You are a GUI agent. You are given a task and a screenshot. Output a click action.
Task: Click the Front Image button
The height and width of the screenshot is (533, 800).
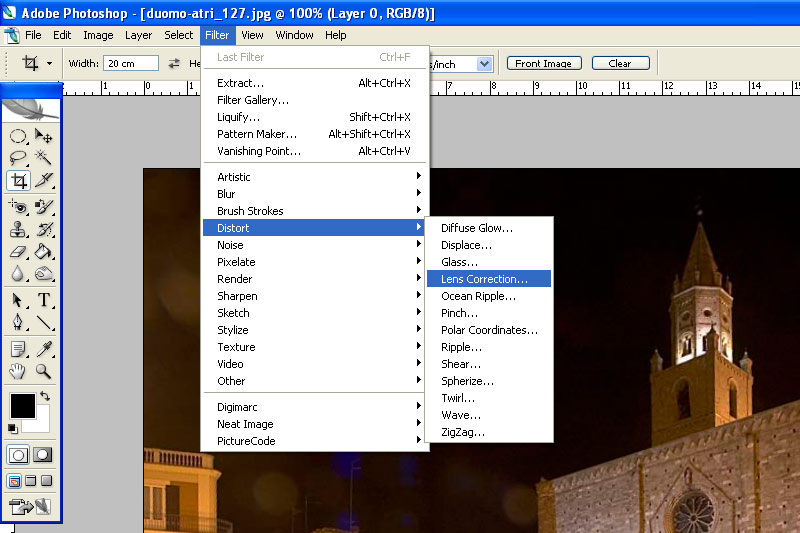[x=543, y=63]
